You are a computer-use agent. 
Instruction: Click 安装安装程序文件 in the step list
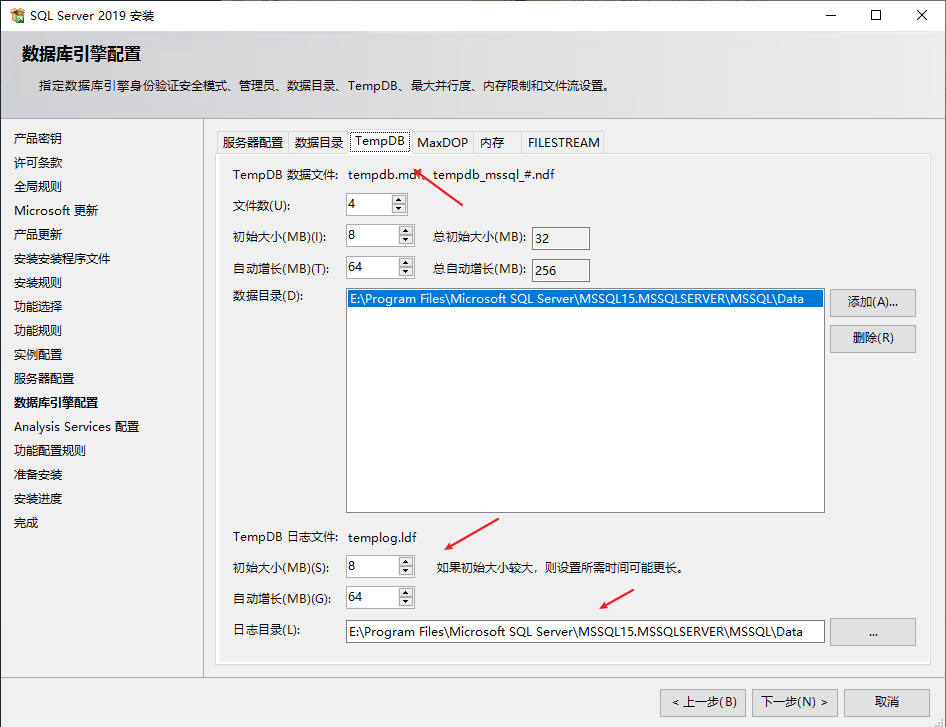[62, 259]
